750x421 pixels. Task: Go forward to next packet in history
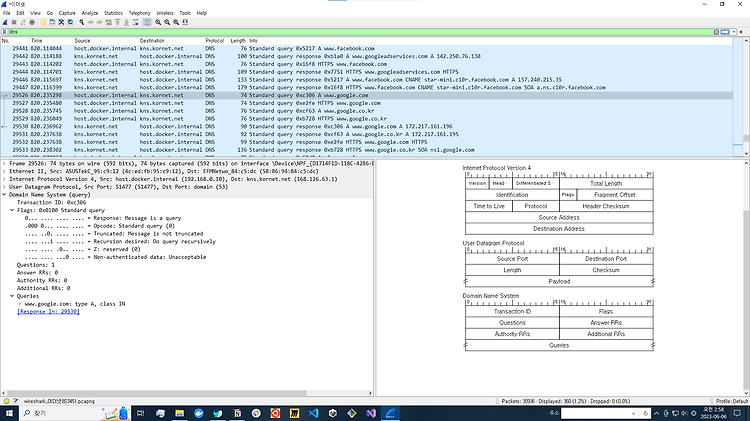(99, 22)
